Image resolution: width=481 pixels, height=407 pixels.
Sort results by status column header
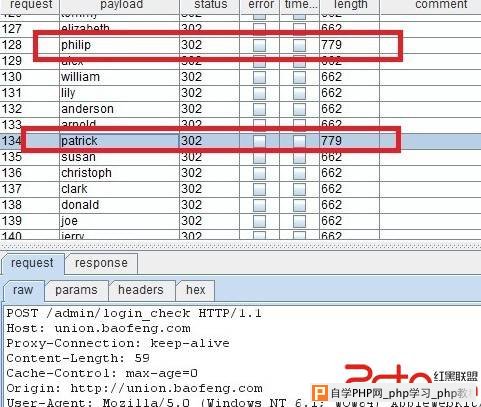click(x=210, y=5)
